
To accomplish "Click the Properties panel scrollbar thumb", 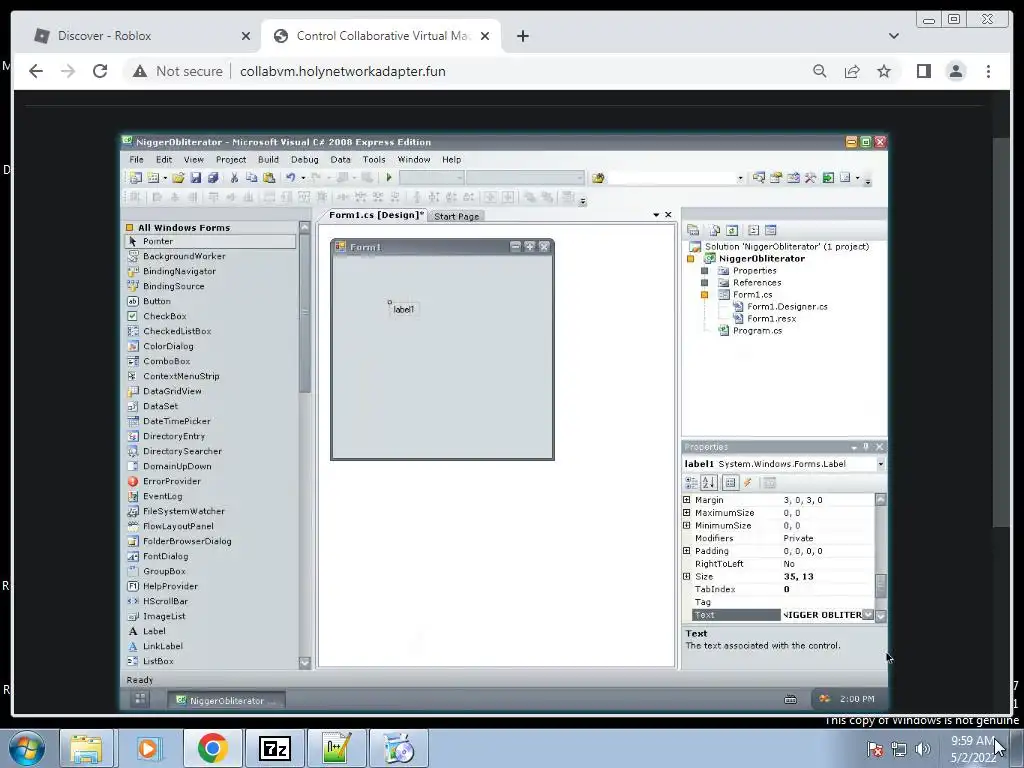I will (x=880, y=585).
